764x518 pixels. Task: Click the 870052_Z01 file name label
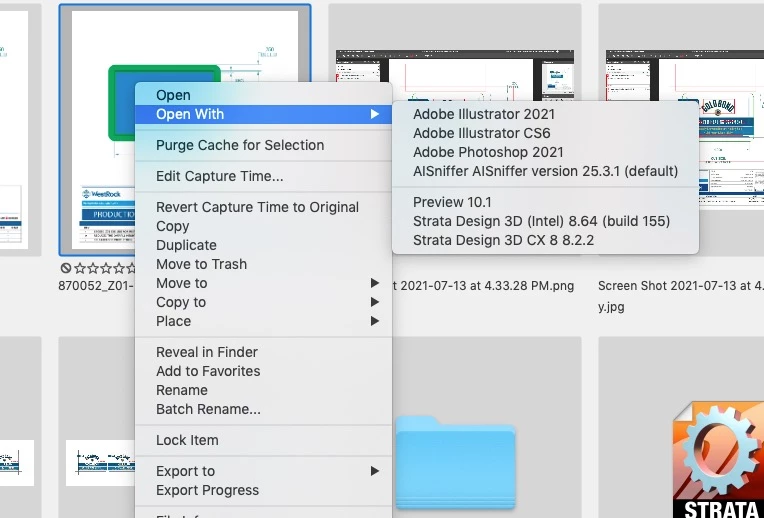point(96,286)
